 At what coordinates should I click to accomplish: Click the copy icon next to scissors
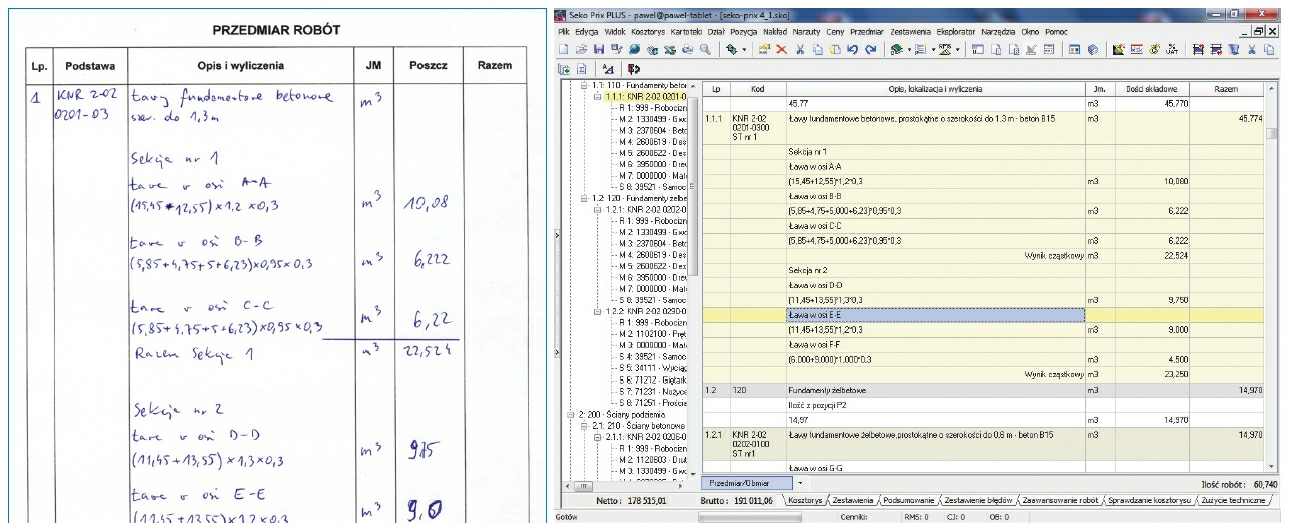(818, 48)
